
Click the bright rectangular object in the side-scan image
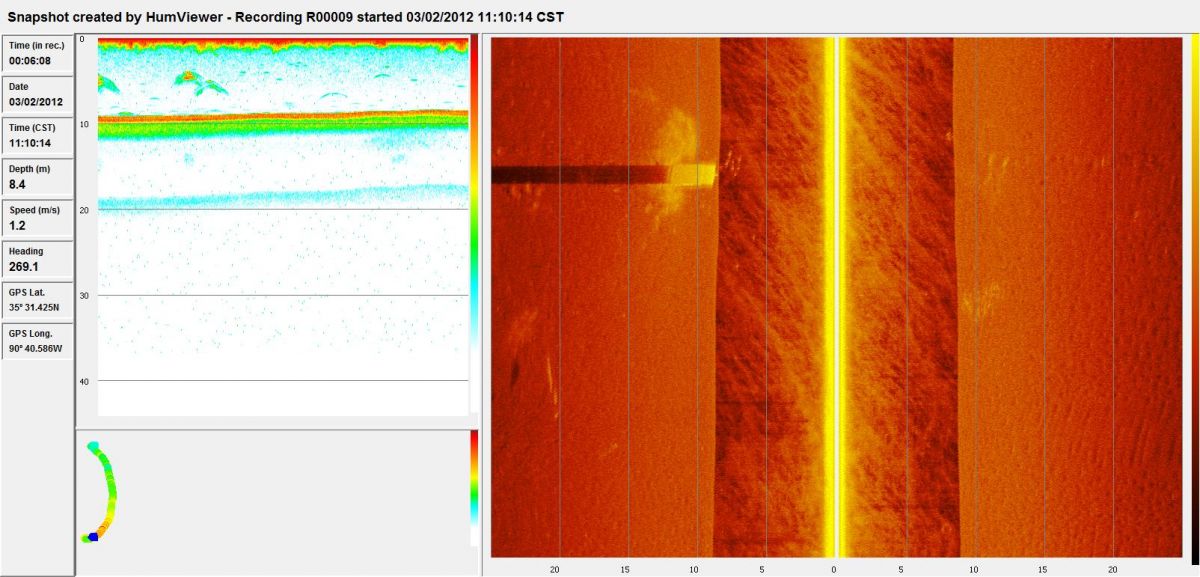[x=693, y=175]
